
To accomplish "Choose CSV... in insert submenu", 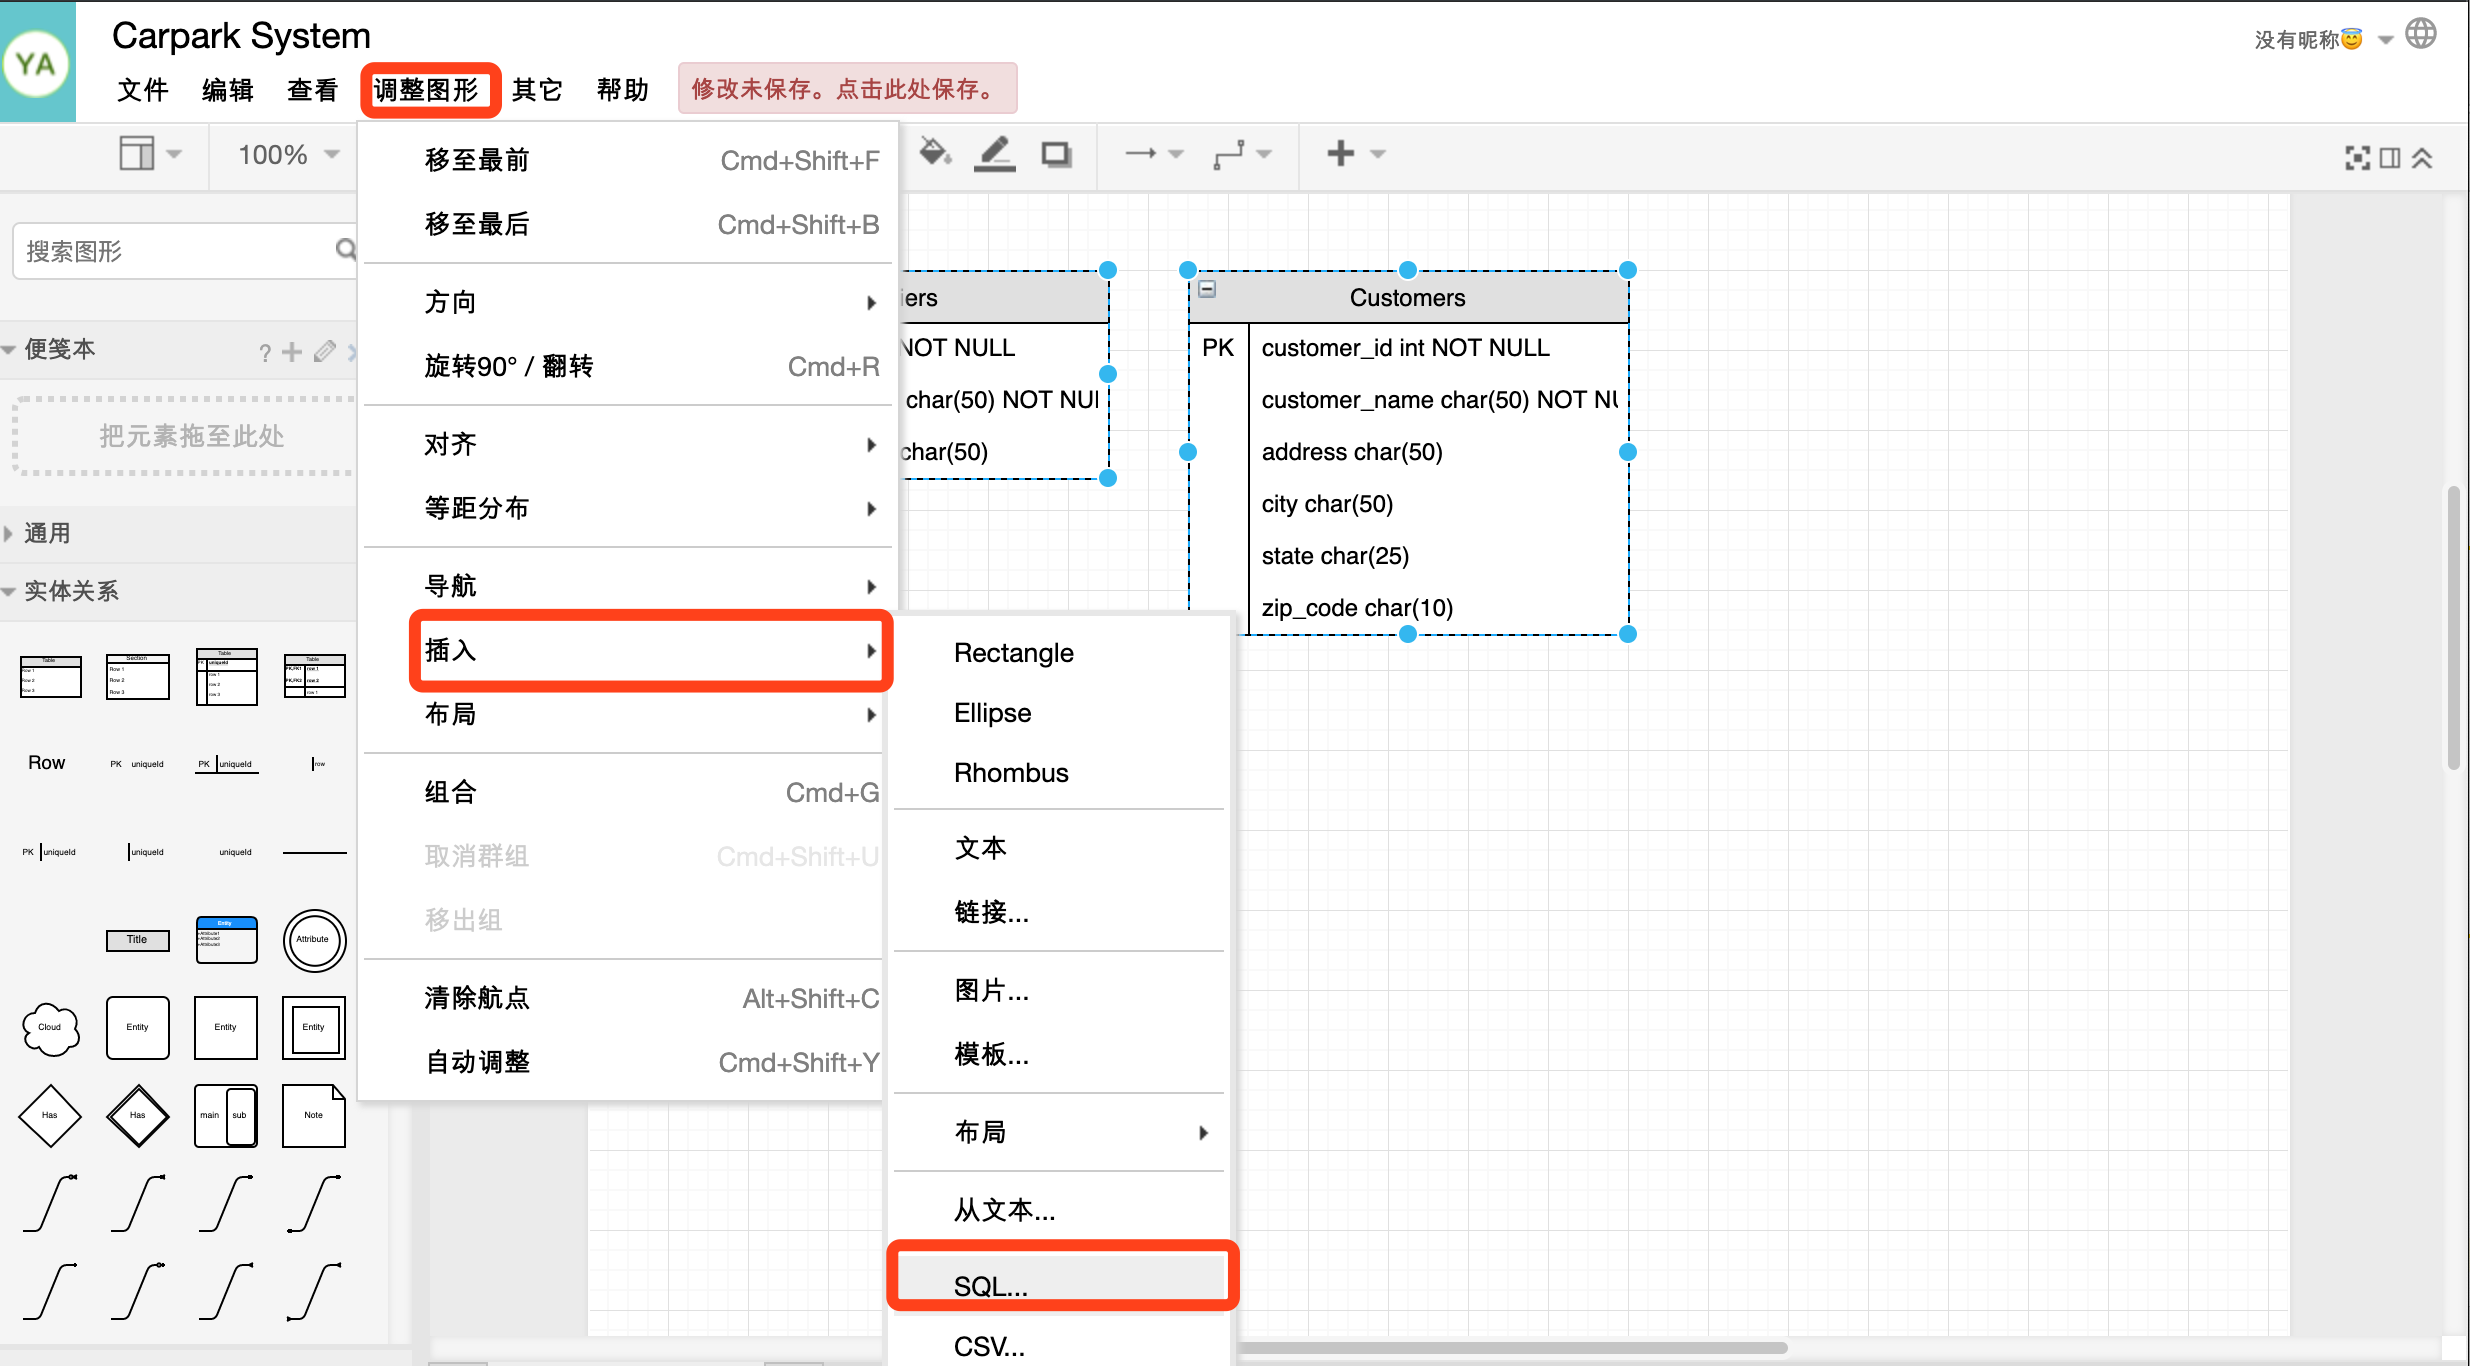I will [x=1061, y=1346].
